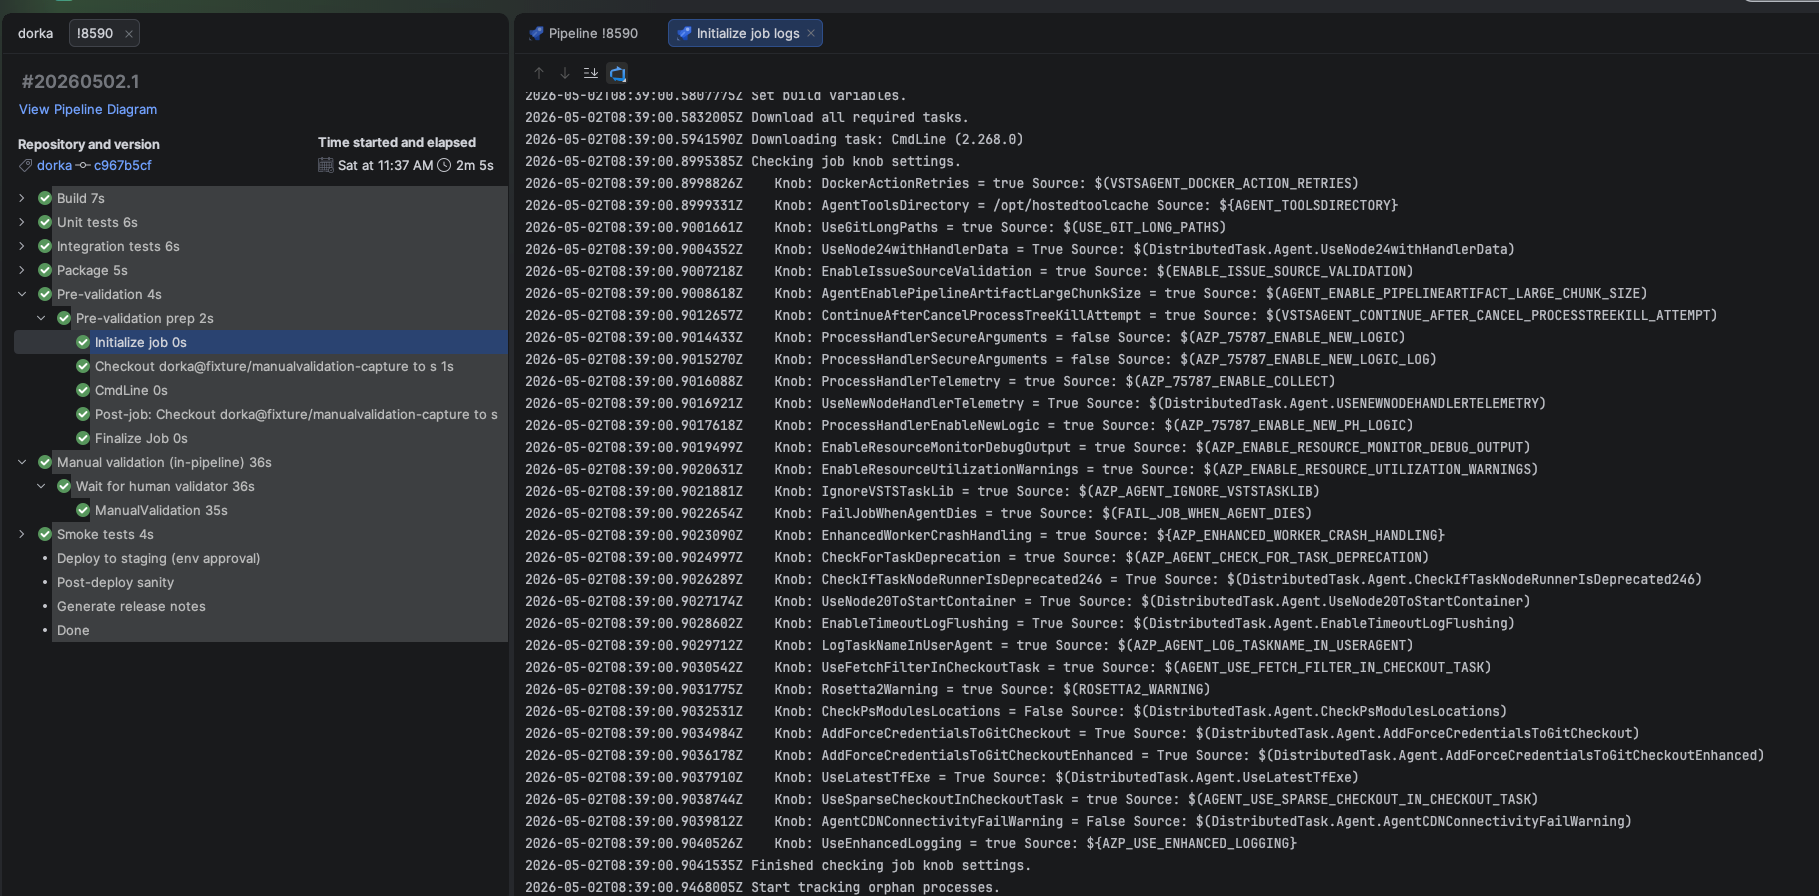Click the Pipeline !8590 tab rocket icon

[537, 33]
